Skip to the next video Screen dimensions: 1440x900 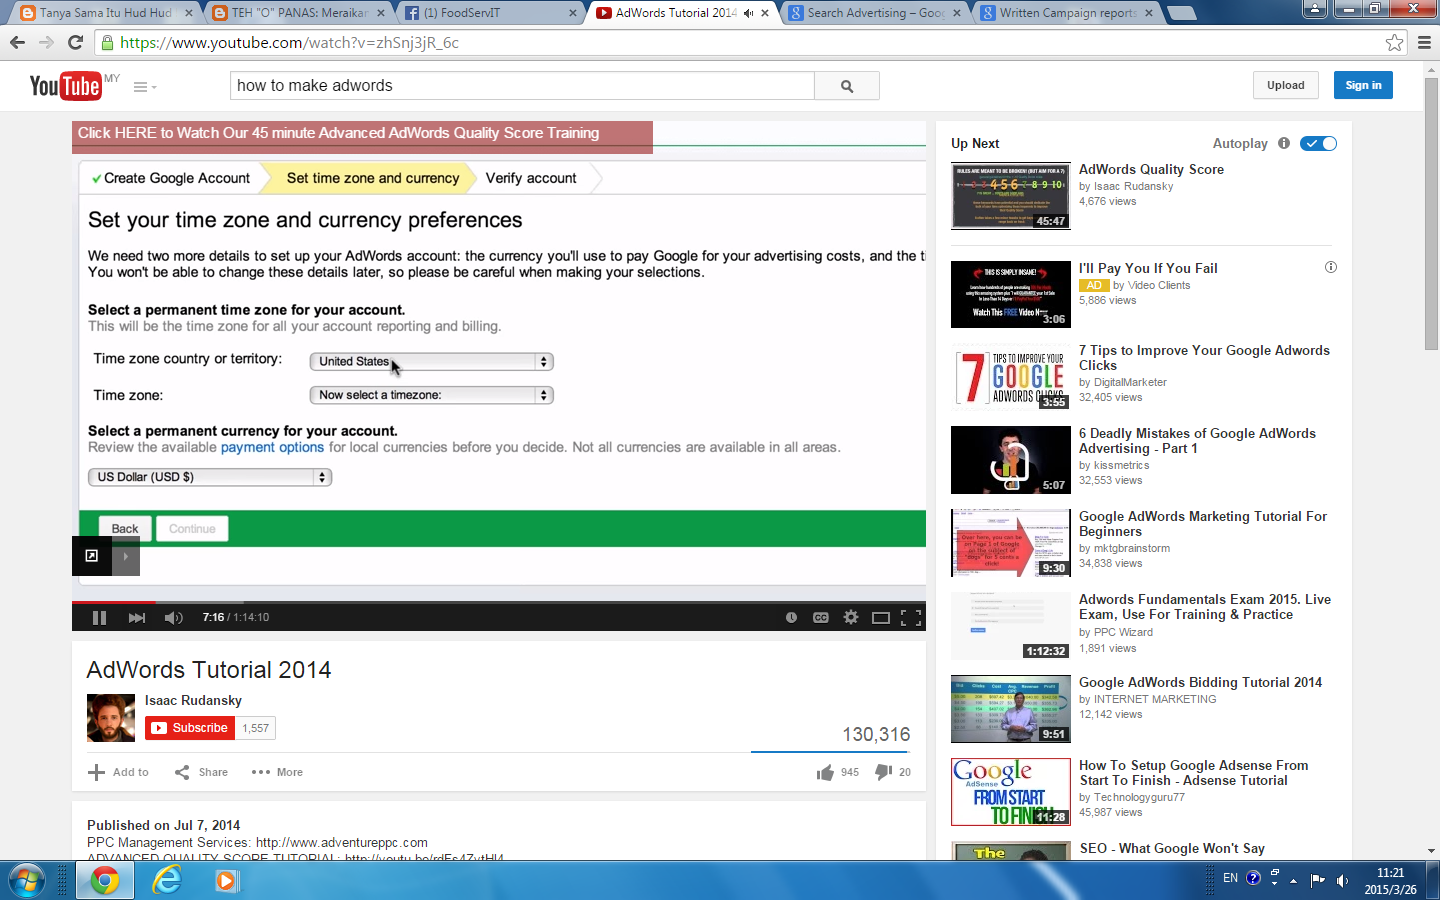137,618
